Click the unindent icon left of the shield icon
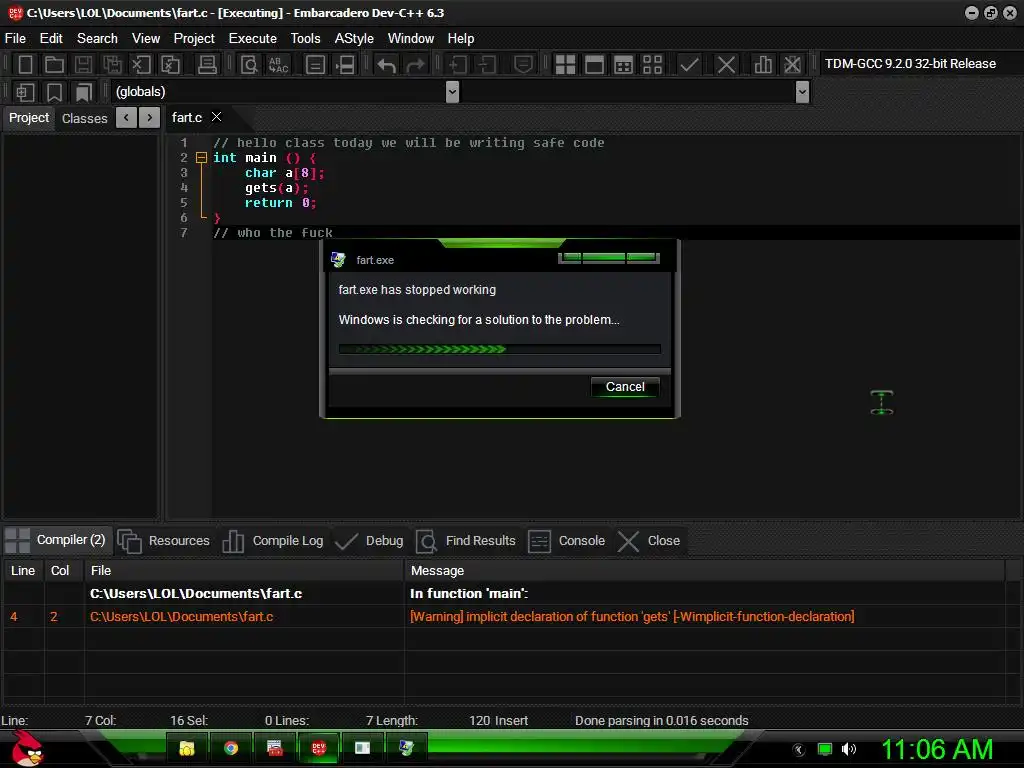 (x=487, y=64)
